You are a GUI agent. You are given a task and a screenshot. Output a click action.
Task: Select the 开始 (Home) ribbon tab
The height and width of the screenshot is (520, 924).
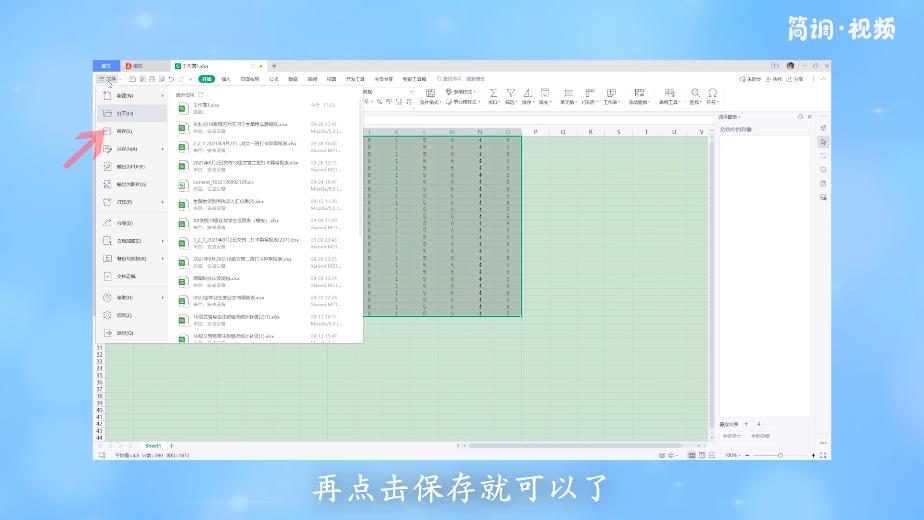pyautogui.click(x=206, y=78)
